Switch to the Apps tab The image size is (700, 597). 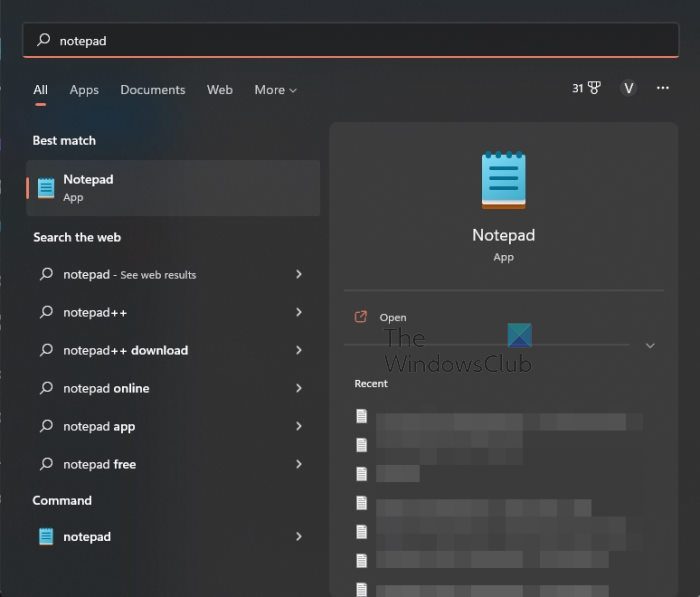click(84, 90)
